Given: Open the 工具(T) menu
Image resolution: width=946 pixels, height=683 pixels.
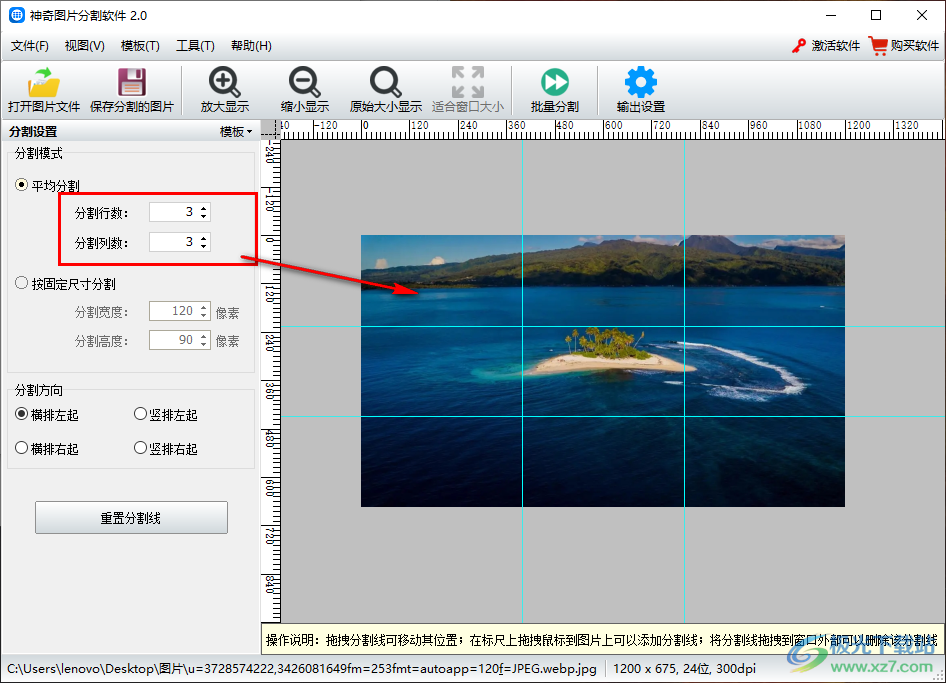Looking at the screenshot, I should pyautogui.click(x=195, y=46).
